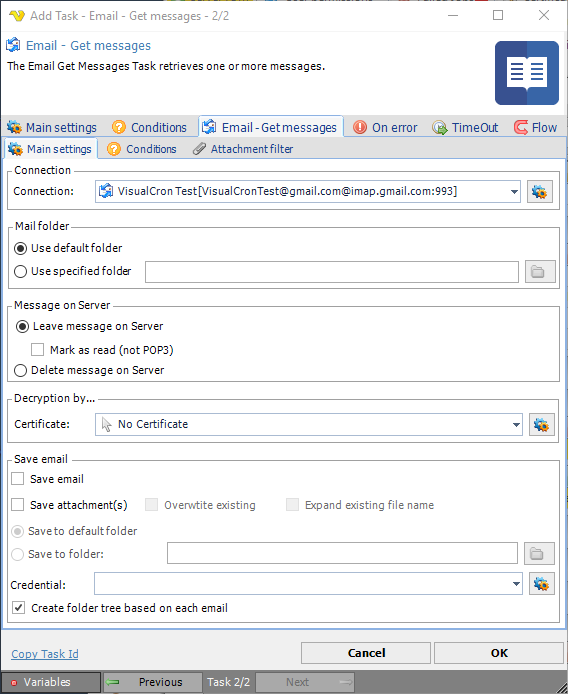Select the inner Main settings sub-tab
This screenshot has width=568, height=694.
[x=50, y=149]
